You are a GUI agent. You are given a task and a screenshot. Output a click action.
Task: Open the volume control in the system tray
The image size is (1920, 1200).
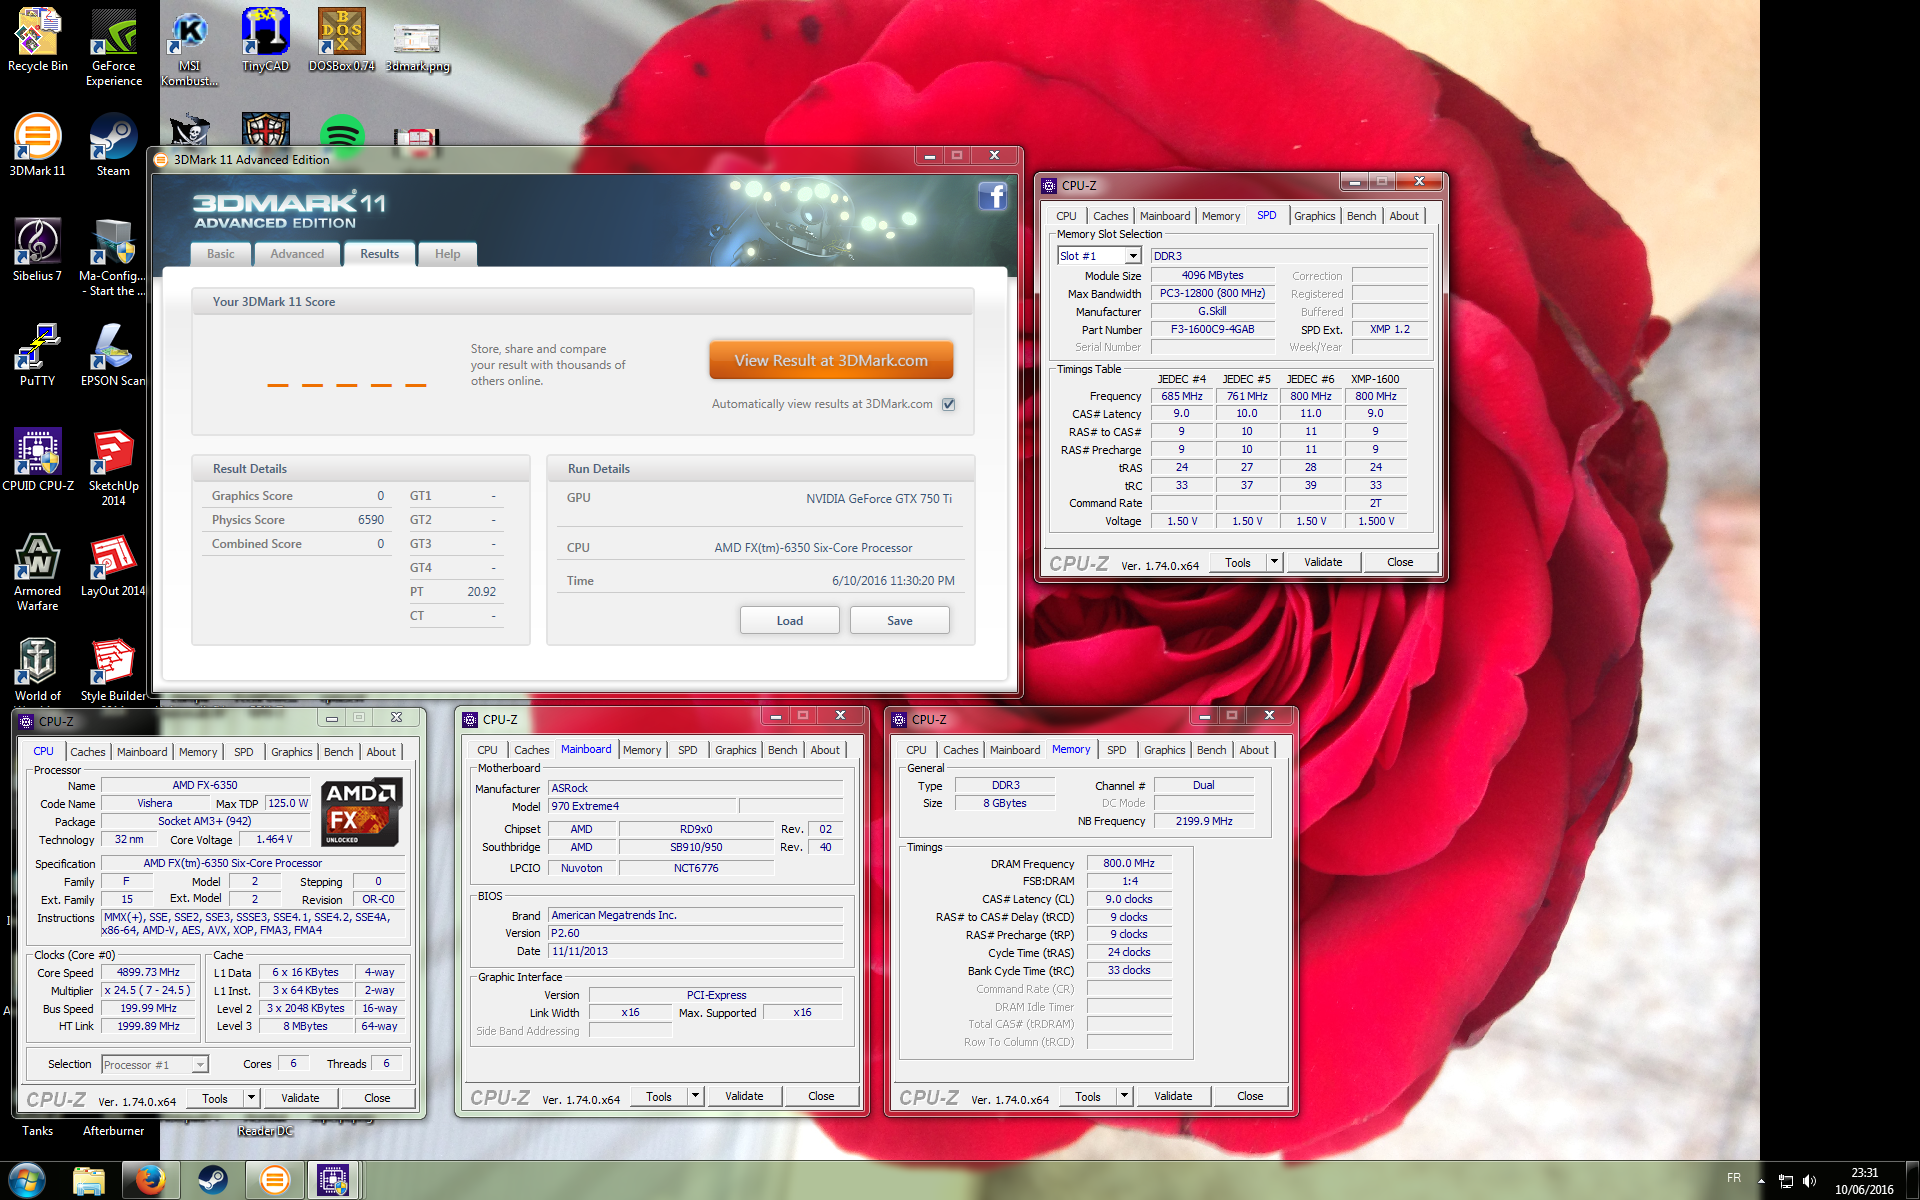[x=1810, y=1181]
